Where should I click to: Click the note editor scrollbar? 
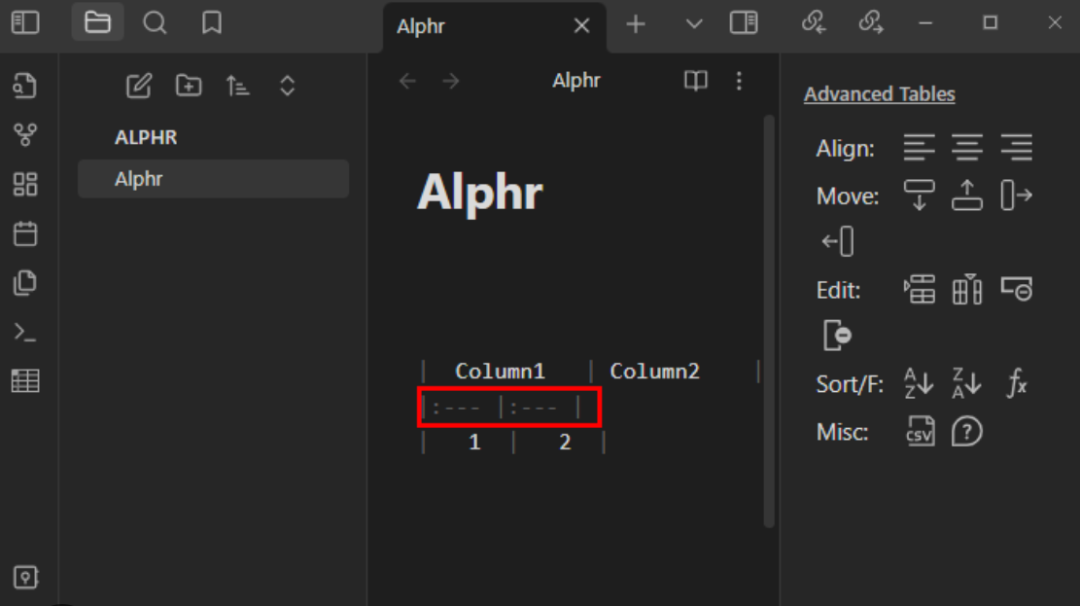coord(769,322)
